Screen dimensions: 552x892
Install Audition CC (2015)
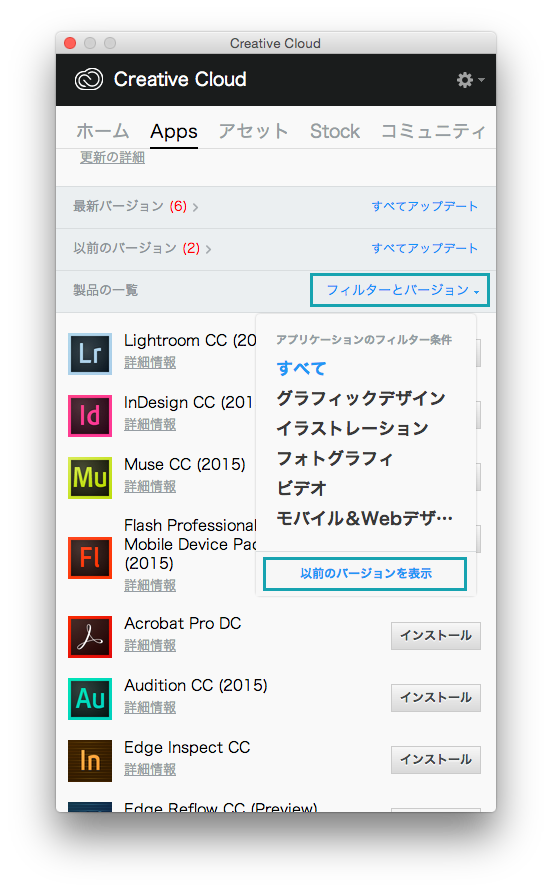click(x=435, y=697)
